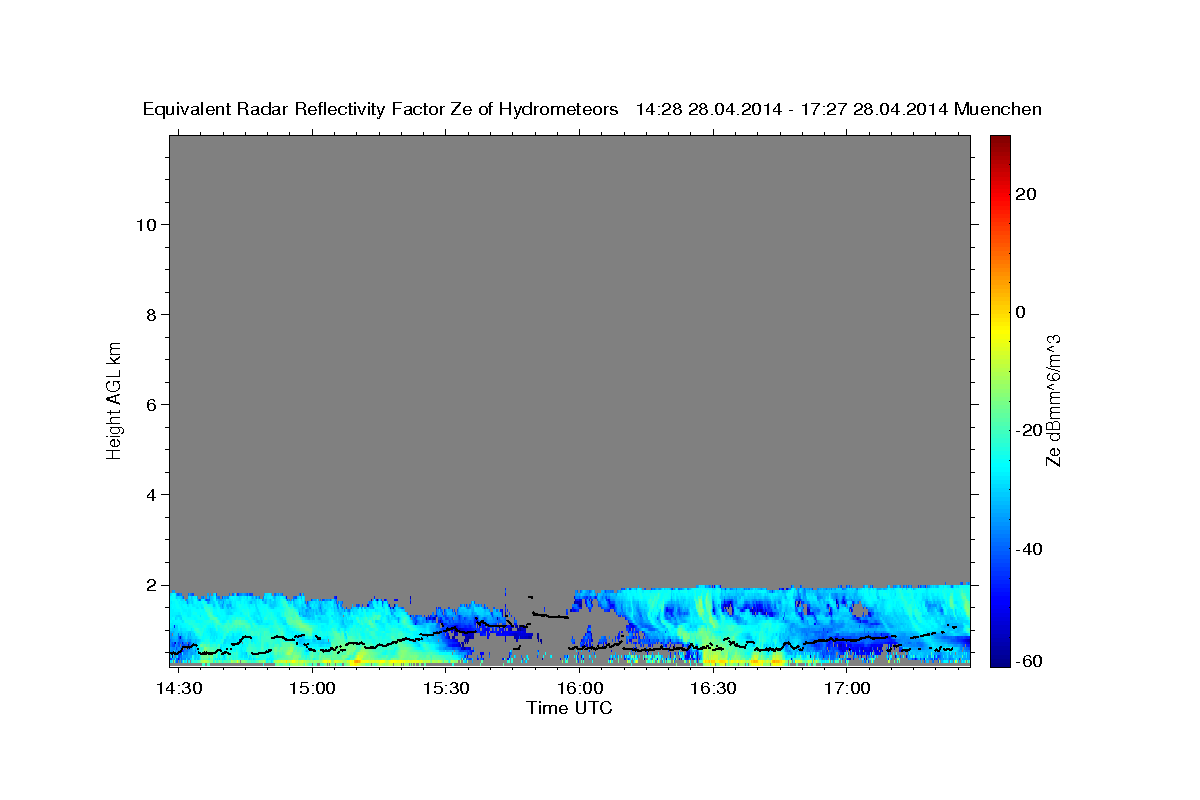Click the date range text '14:28 28.04.2014 - 17:27 28.04.2014 Muenchen'
The height and width of the screenshot is (800, 1200).
(x=839, y=110)
